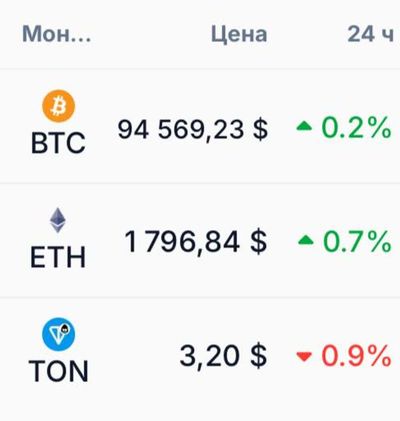This screenshot has height=421, width=400.
Task: Tap the blue Toncoin logo icon
Action: [x=58, y=334]
